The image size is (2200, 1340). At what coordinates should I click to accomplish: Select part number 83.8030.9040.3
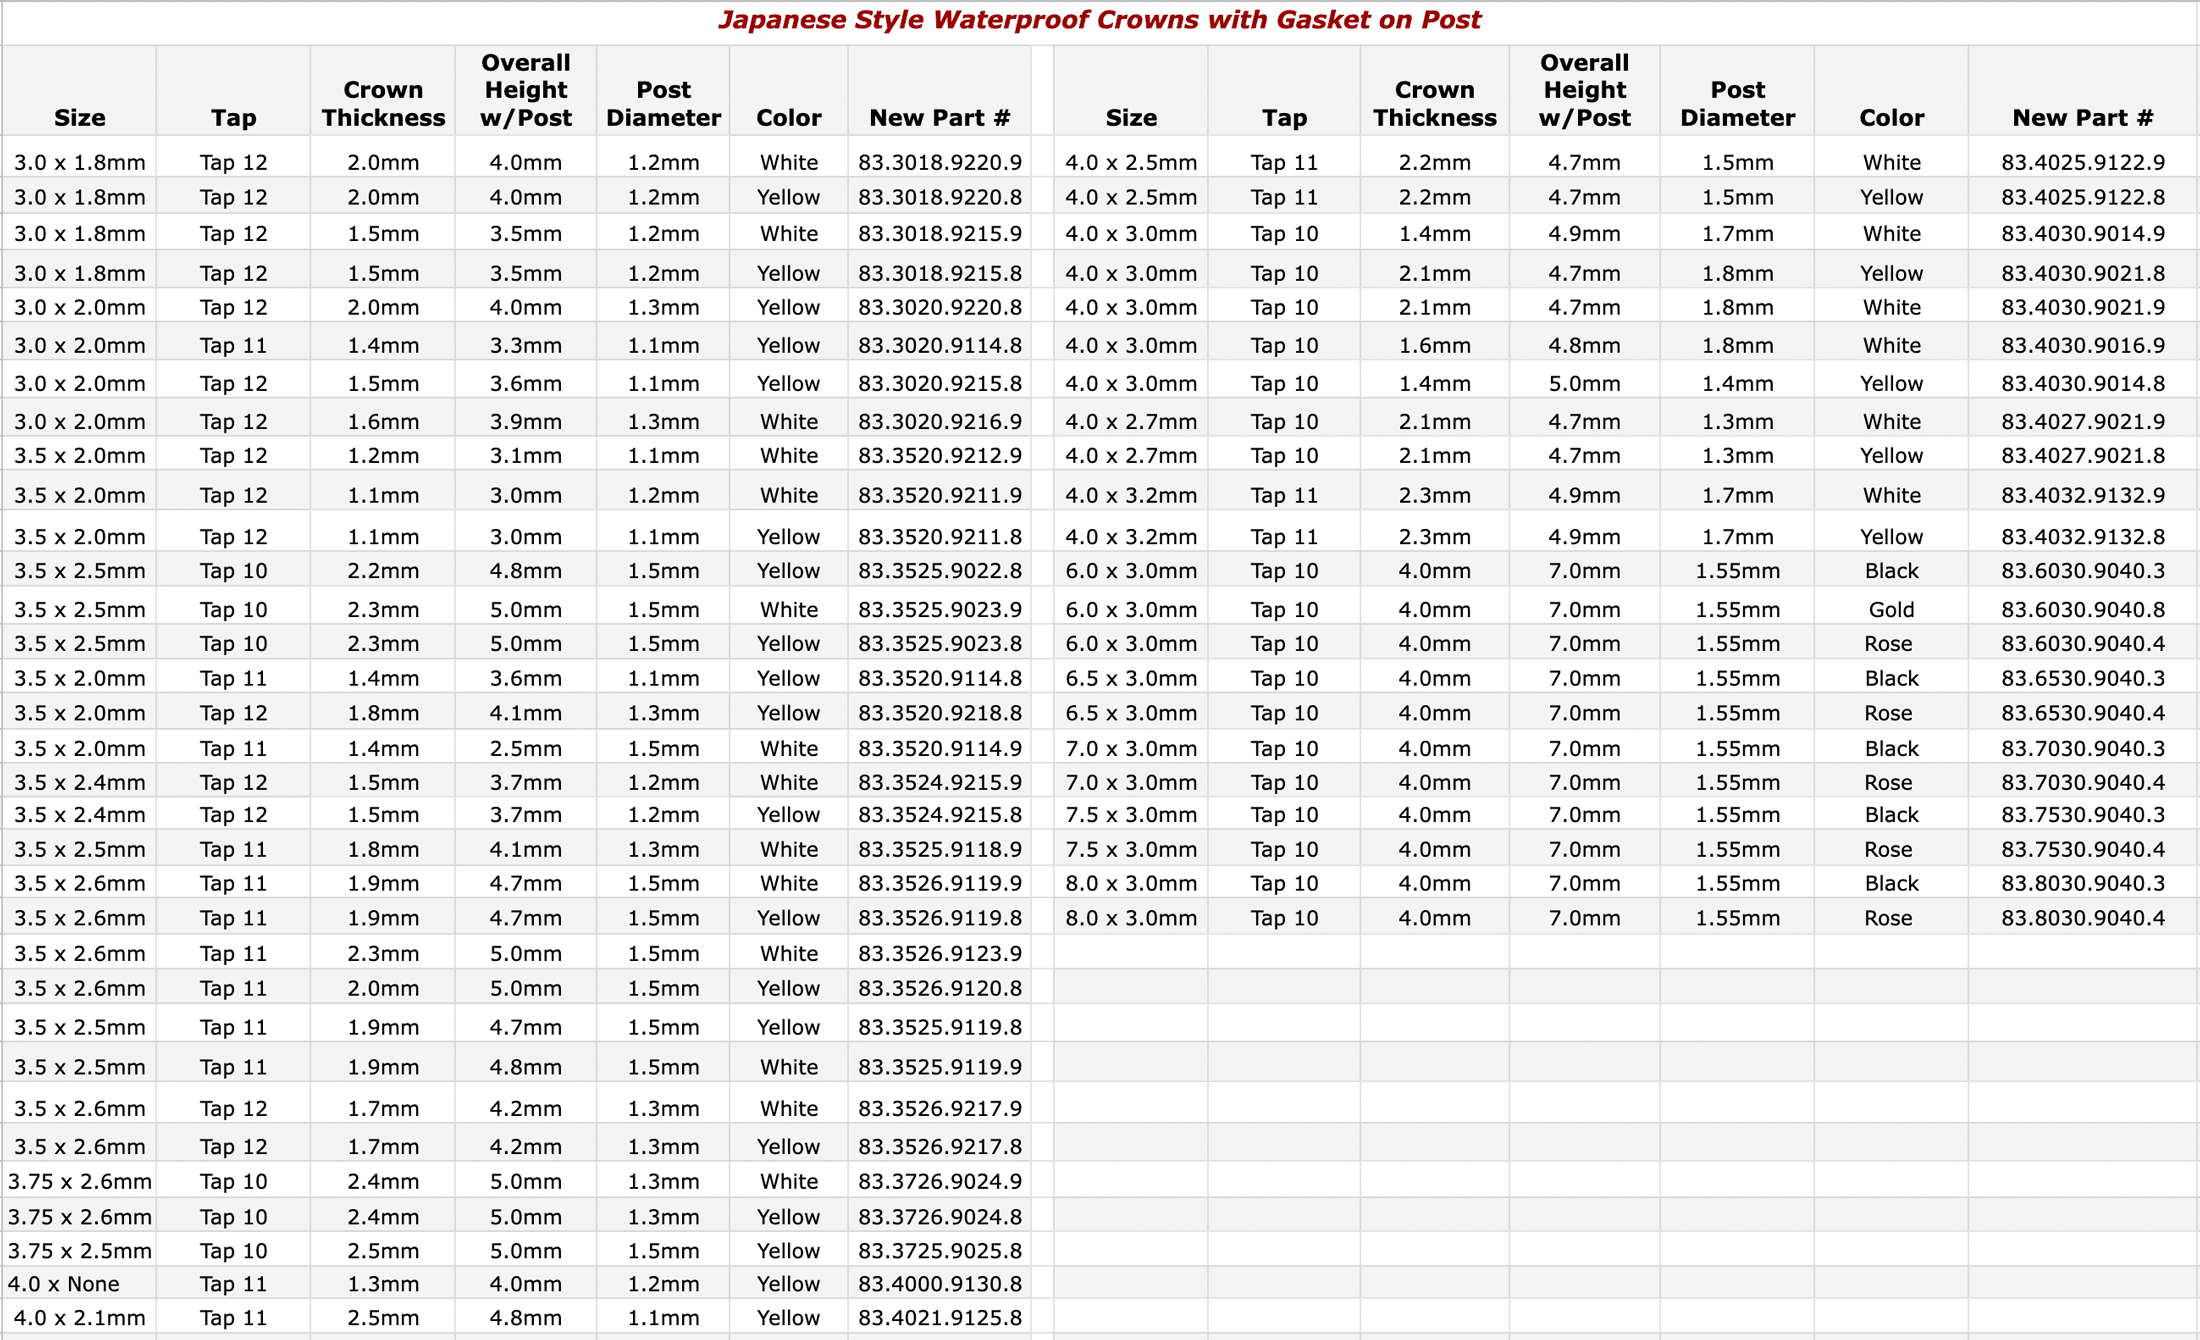pyautogui.click(x=2083, y=883)
